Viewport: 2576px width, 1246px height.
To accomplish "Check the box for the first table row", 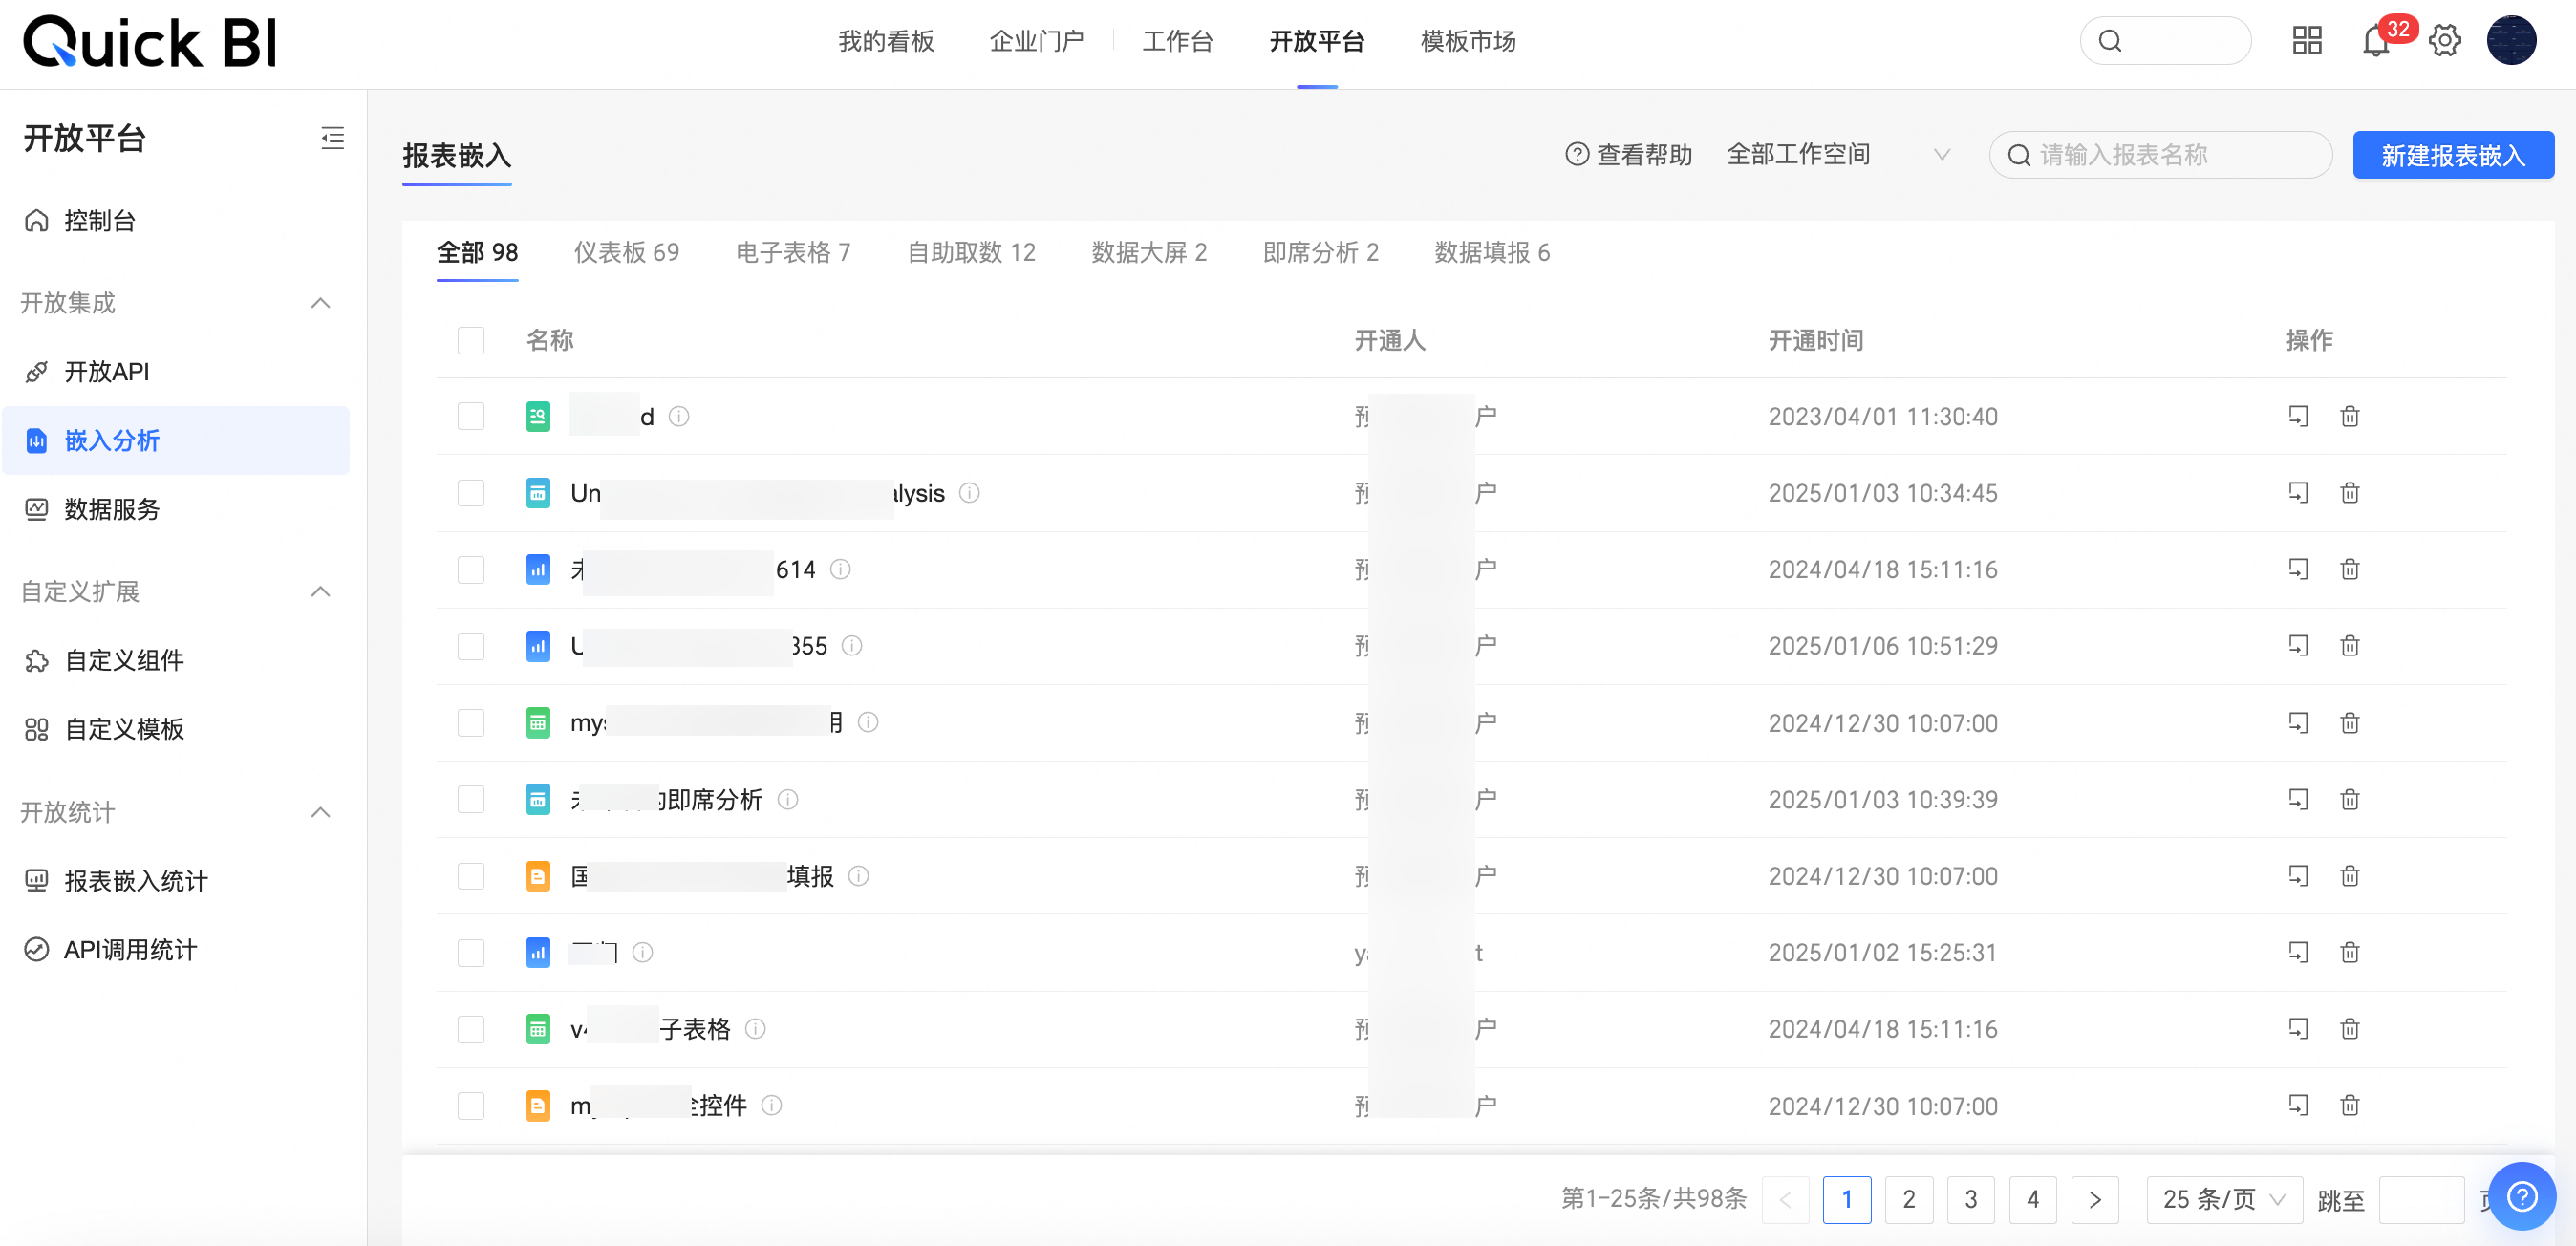I will 471,416.
